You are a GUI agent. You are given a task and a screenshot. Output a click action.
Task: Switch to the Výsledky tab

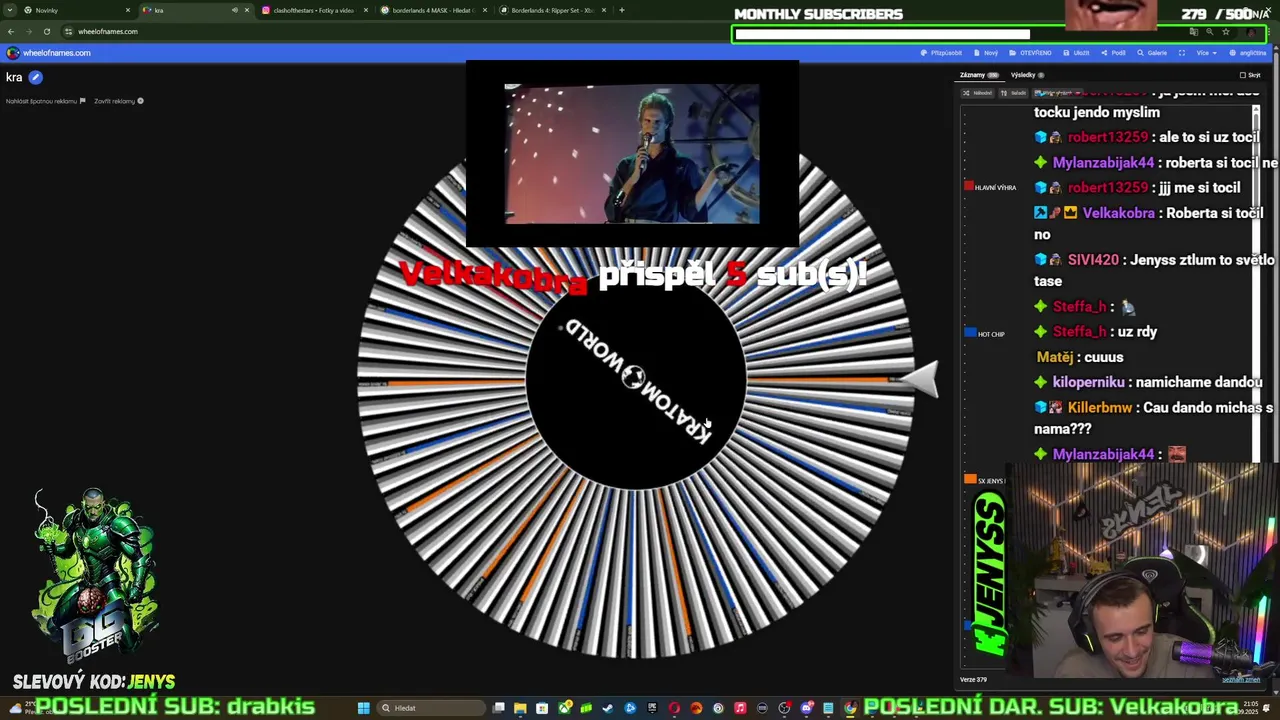(x=1027, y=75)
